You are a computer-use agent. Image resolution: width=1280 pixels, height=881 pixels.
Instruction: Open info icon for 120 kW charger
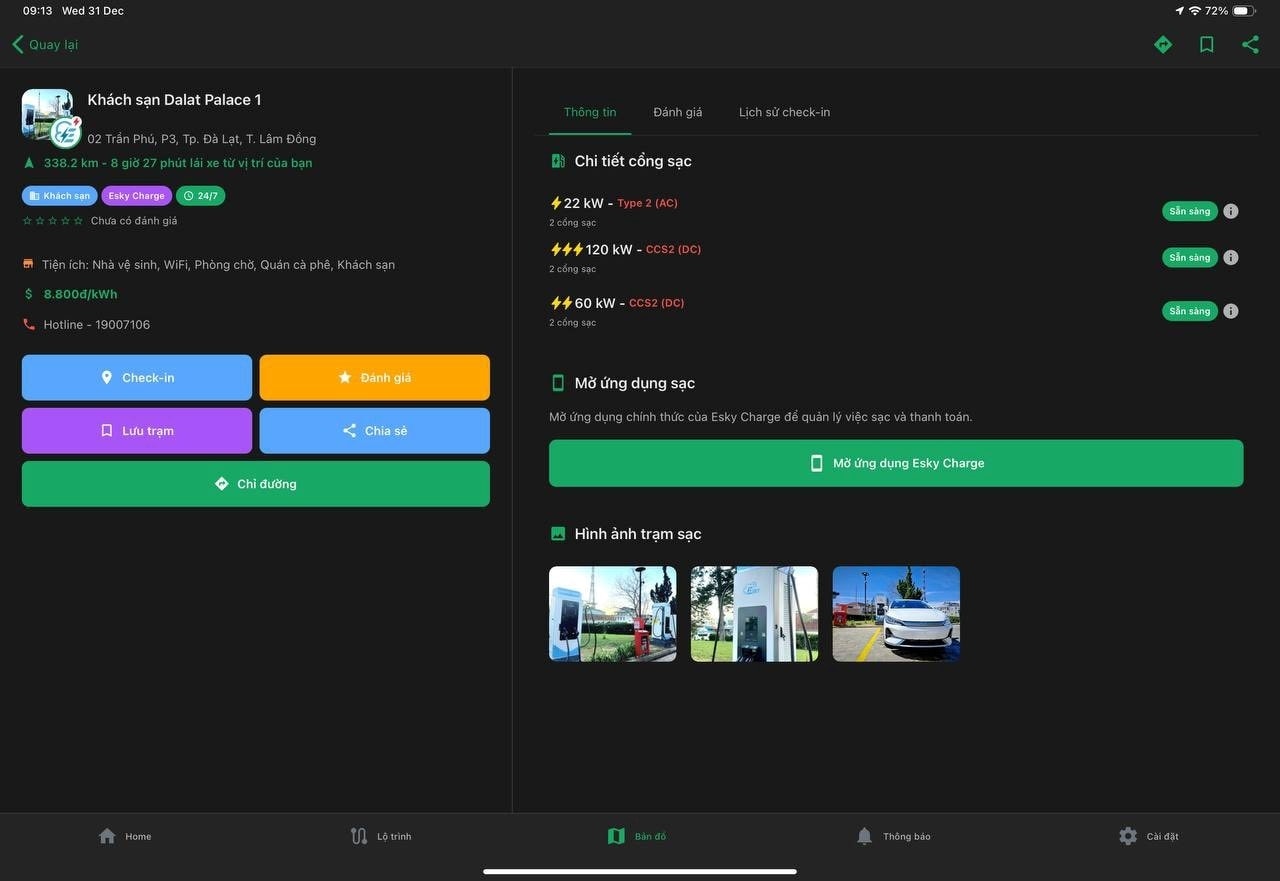[1231, 257]
